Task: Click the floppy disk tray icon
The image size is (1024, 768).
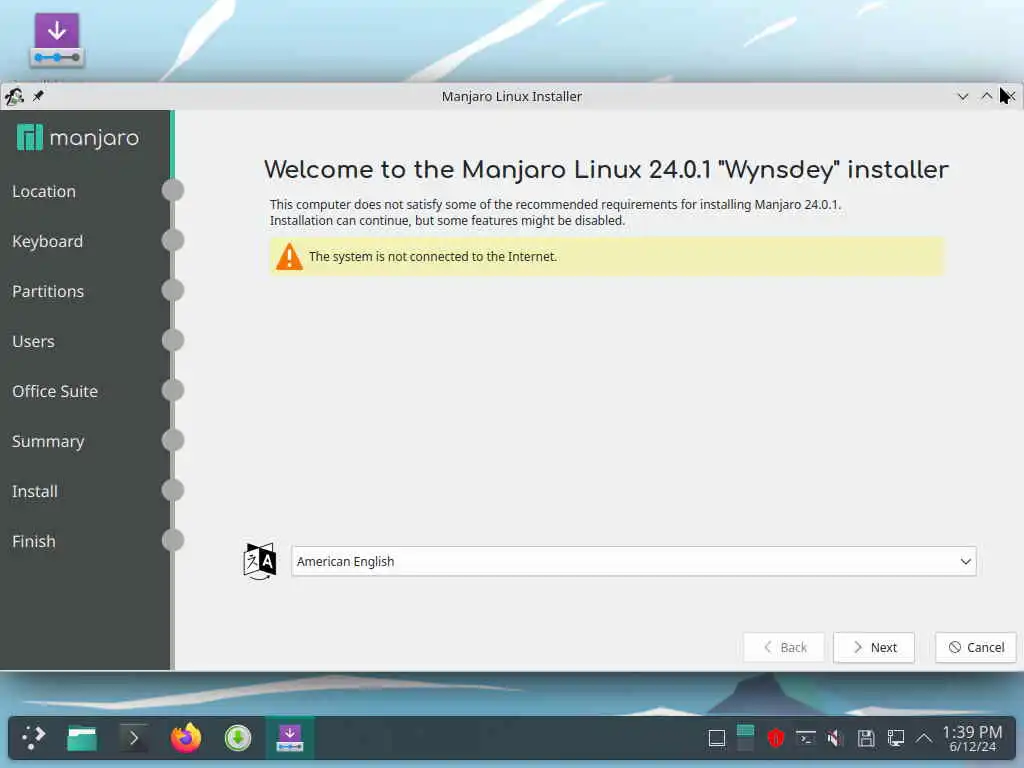Action: point(866,739)
